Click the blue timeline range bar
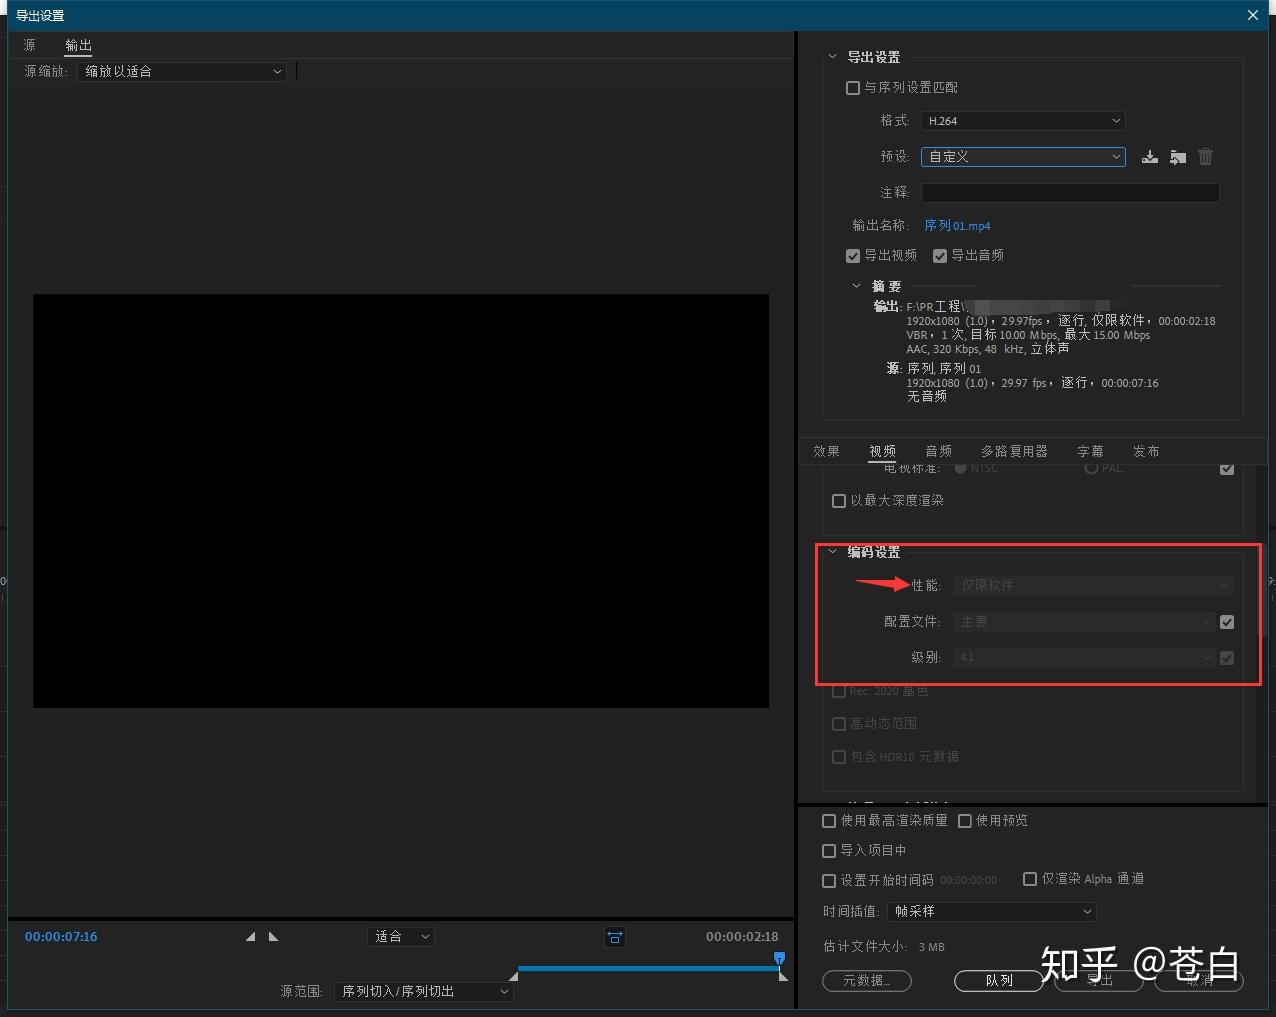 pos(648,968)
